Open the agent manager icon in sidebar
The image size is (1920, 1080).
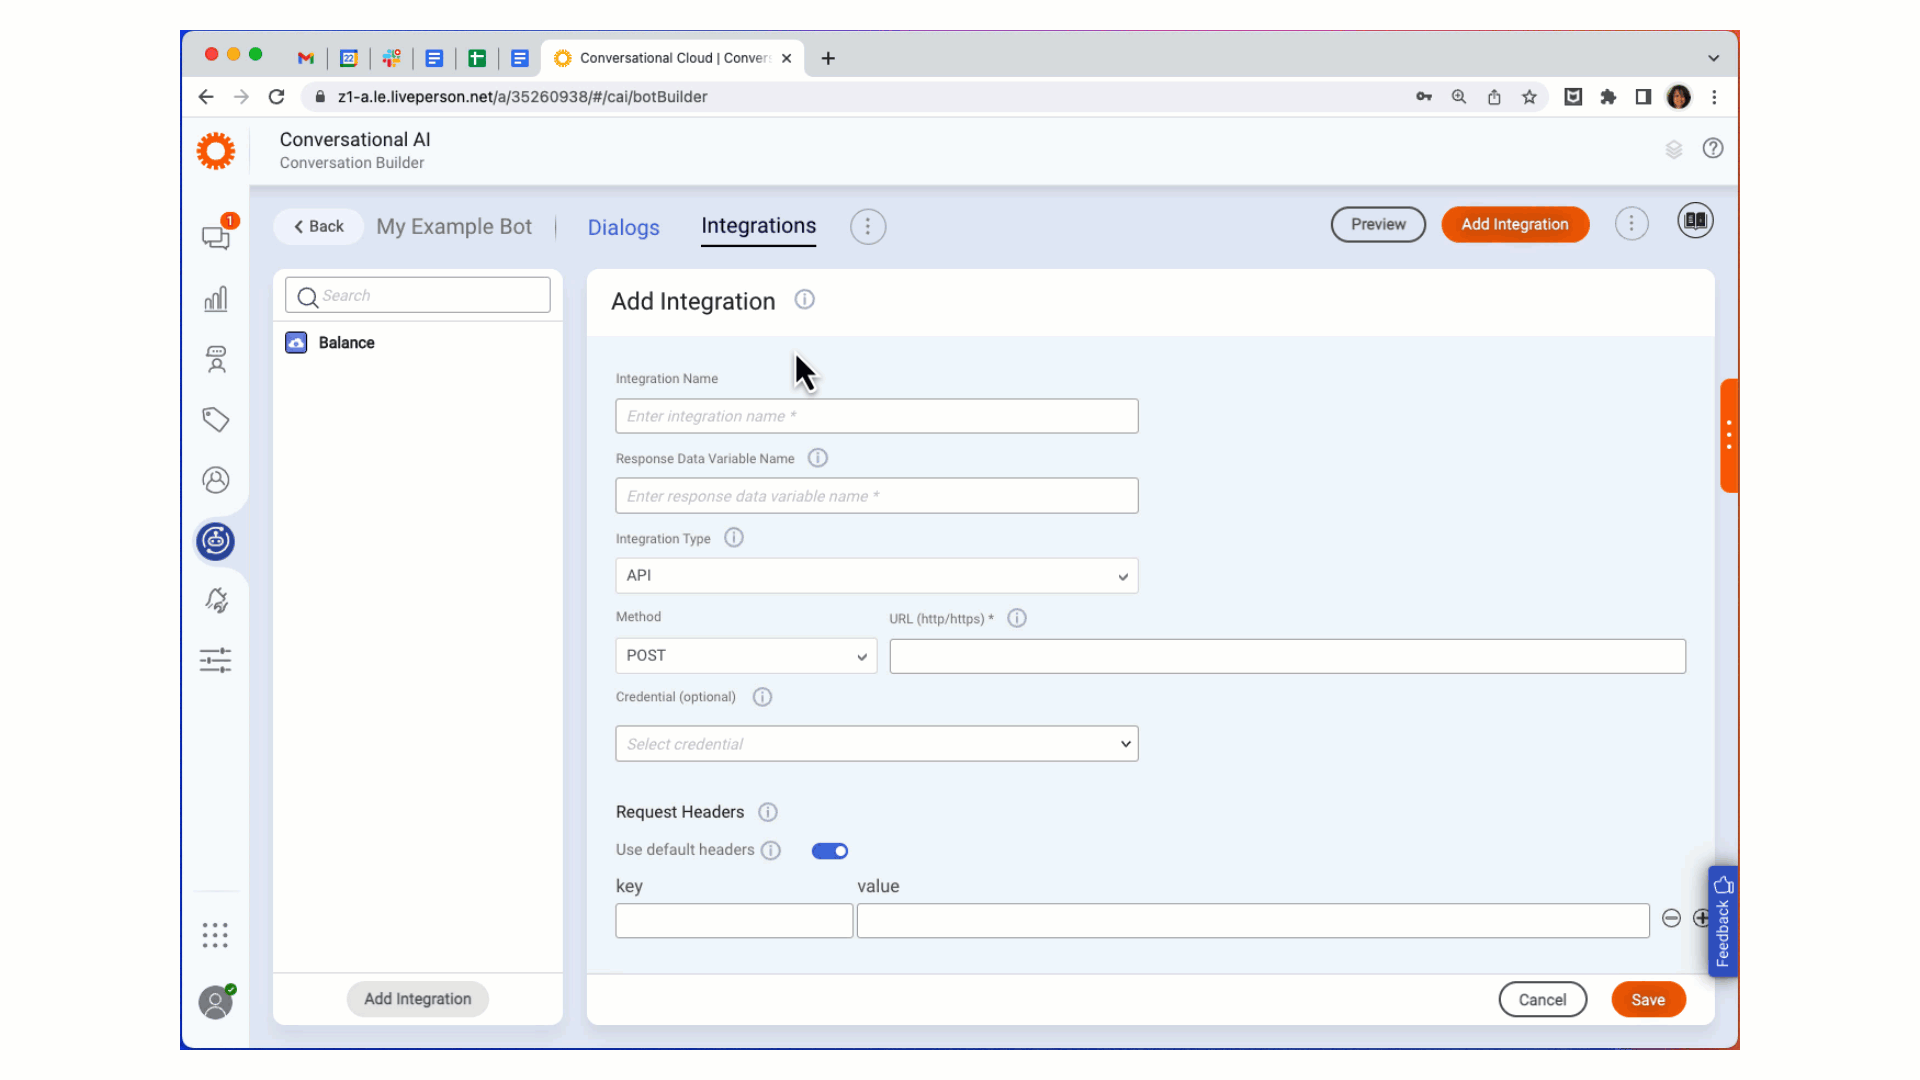[216, 359]
